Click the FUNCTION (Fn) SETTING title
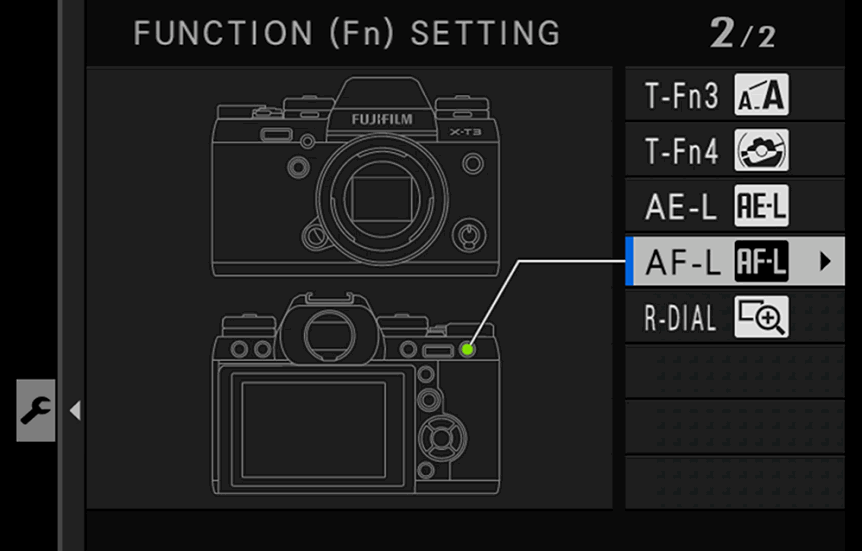862x551 pixels. 347,33
